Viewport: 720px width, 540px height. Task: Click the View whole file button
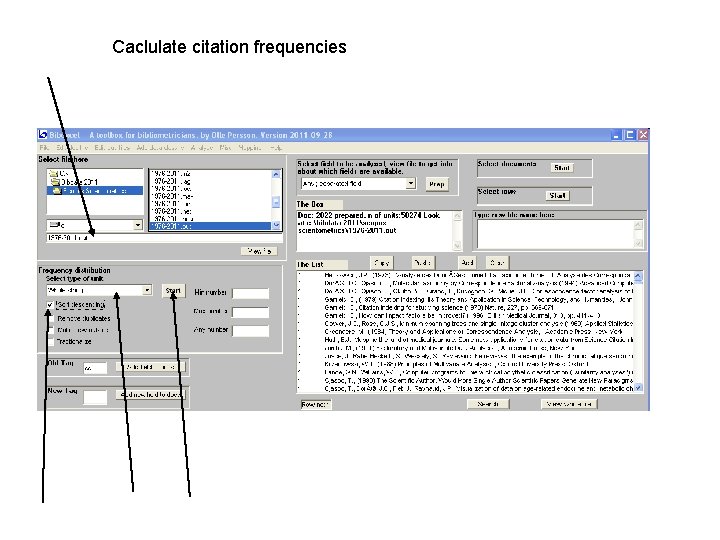[569, 404]
